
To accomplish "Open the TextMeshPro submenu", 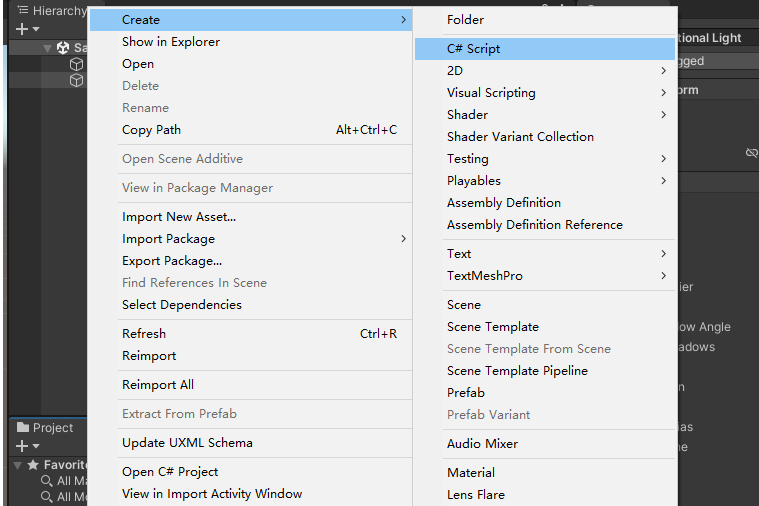I will (545, 276).
